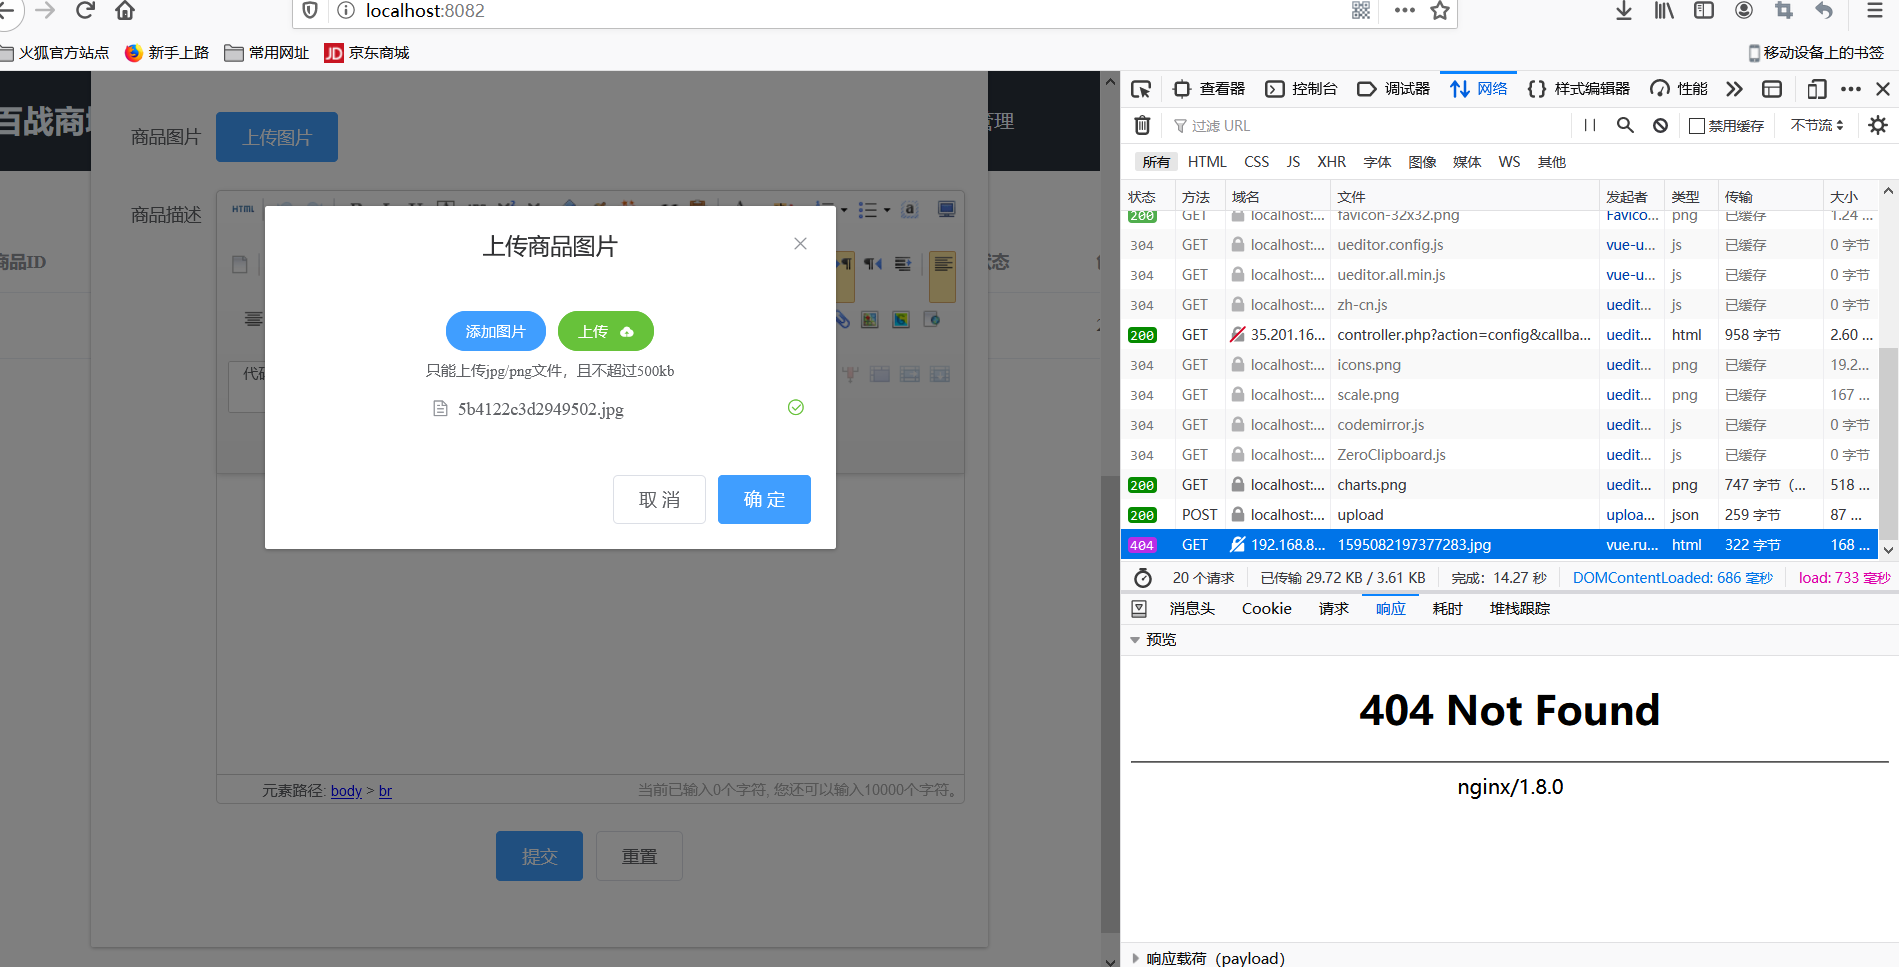Open the Downloads arrow icon
The image size is (1899, 967).
click(1624, 10)
